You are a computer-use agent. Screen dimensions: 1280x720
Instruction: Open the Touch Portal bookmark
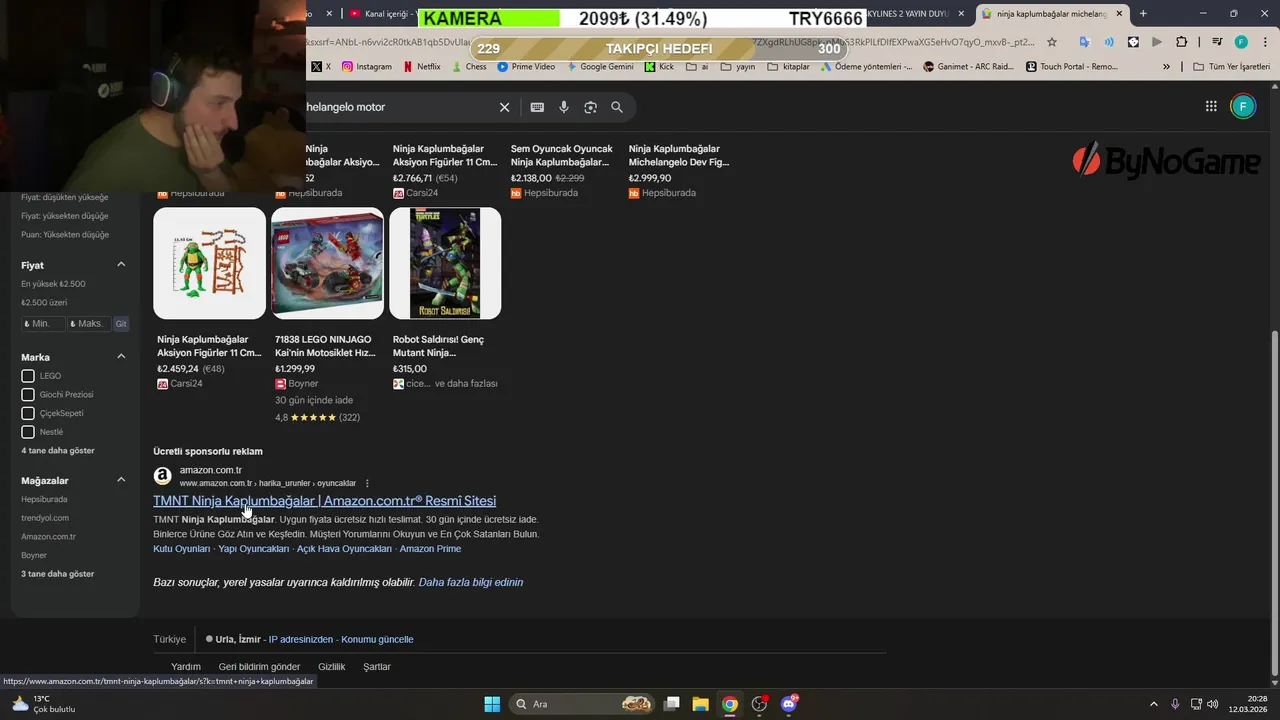[x=1072, y=67]
